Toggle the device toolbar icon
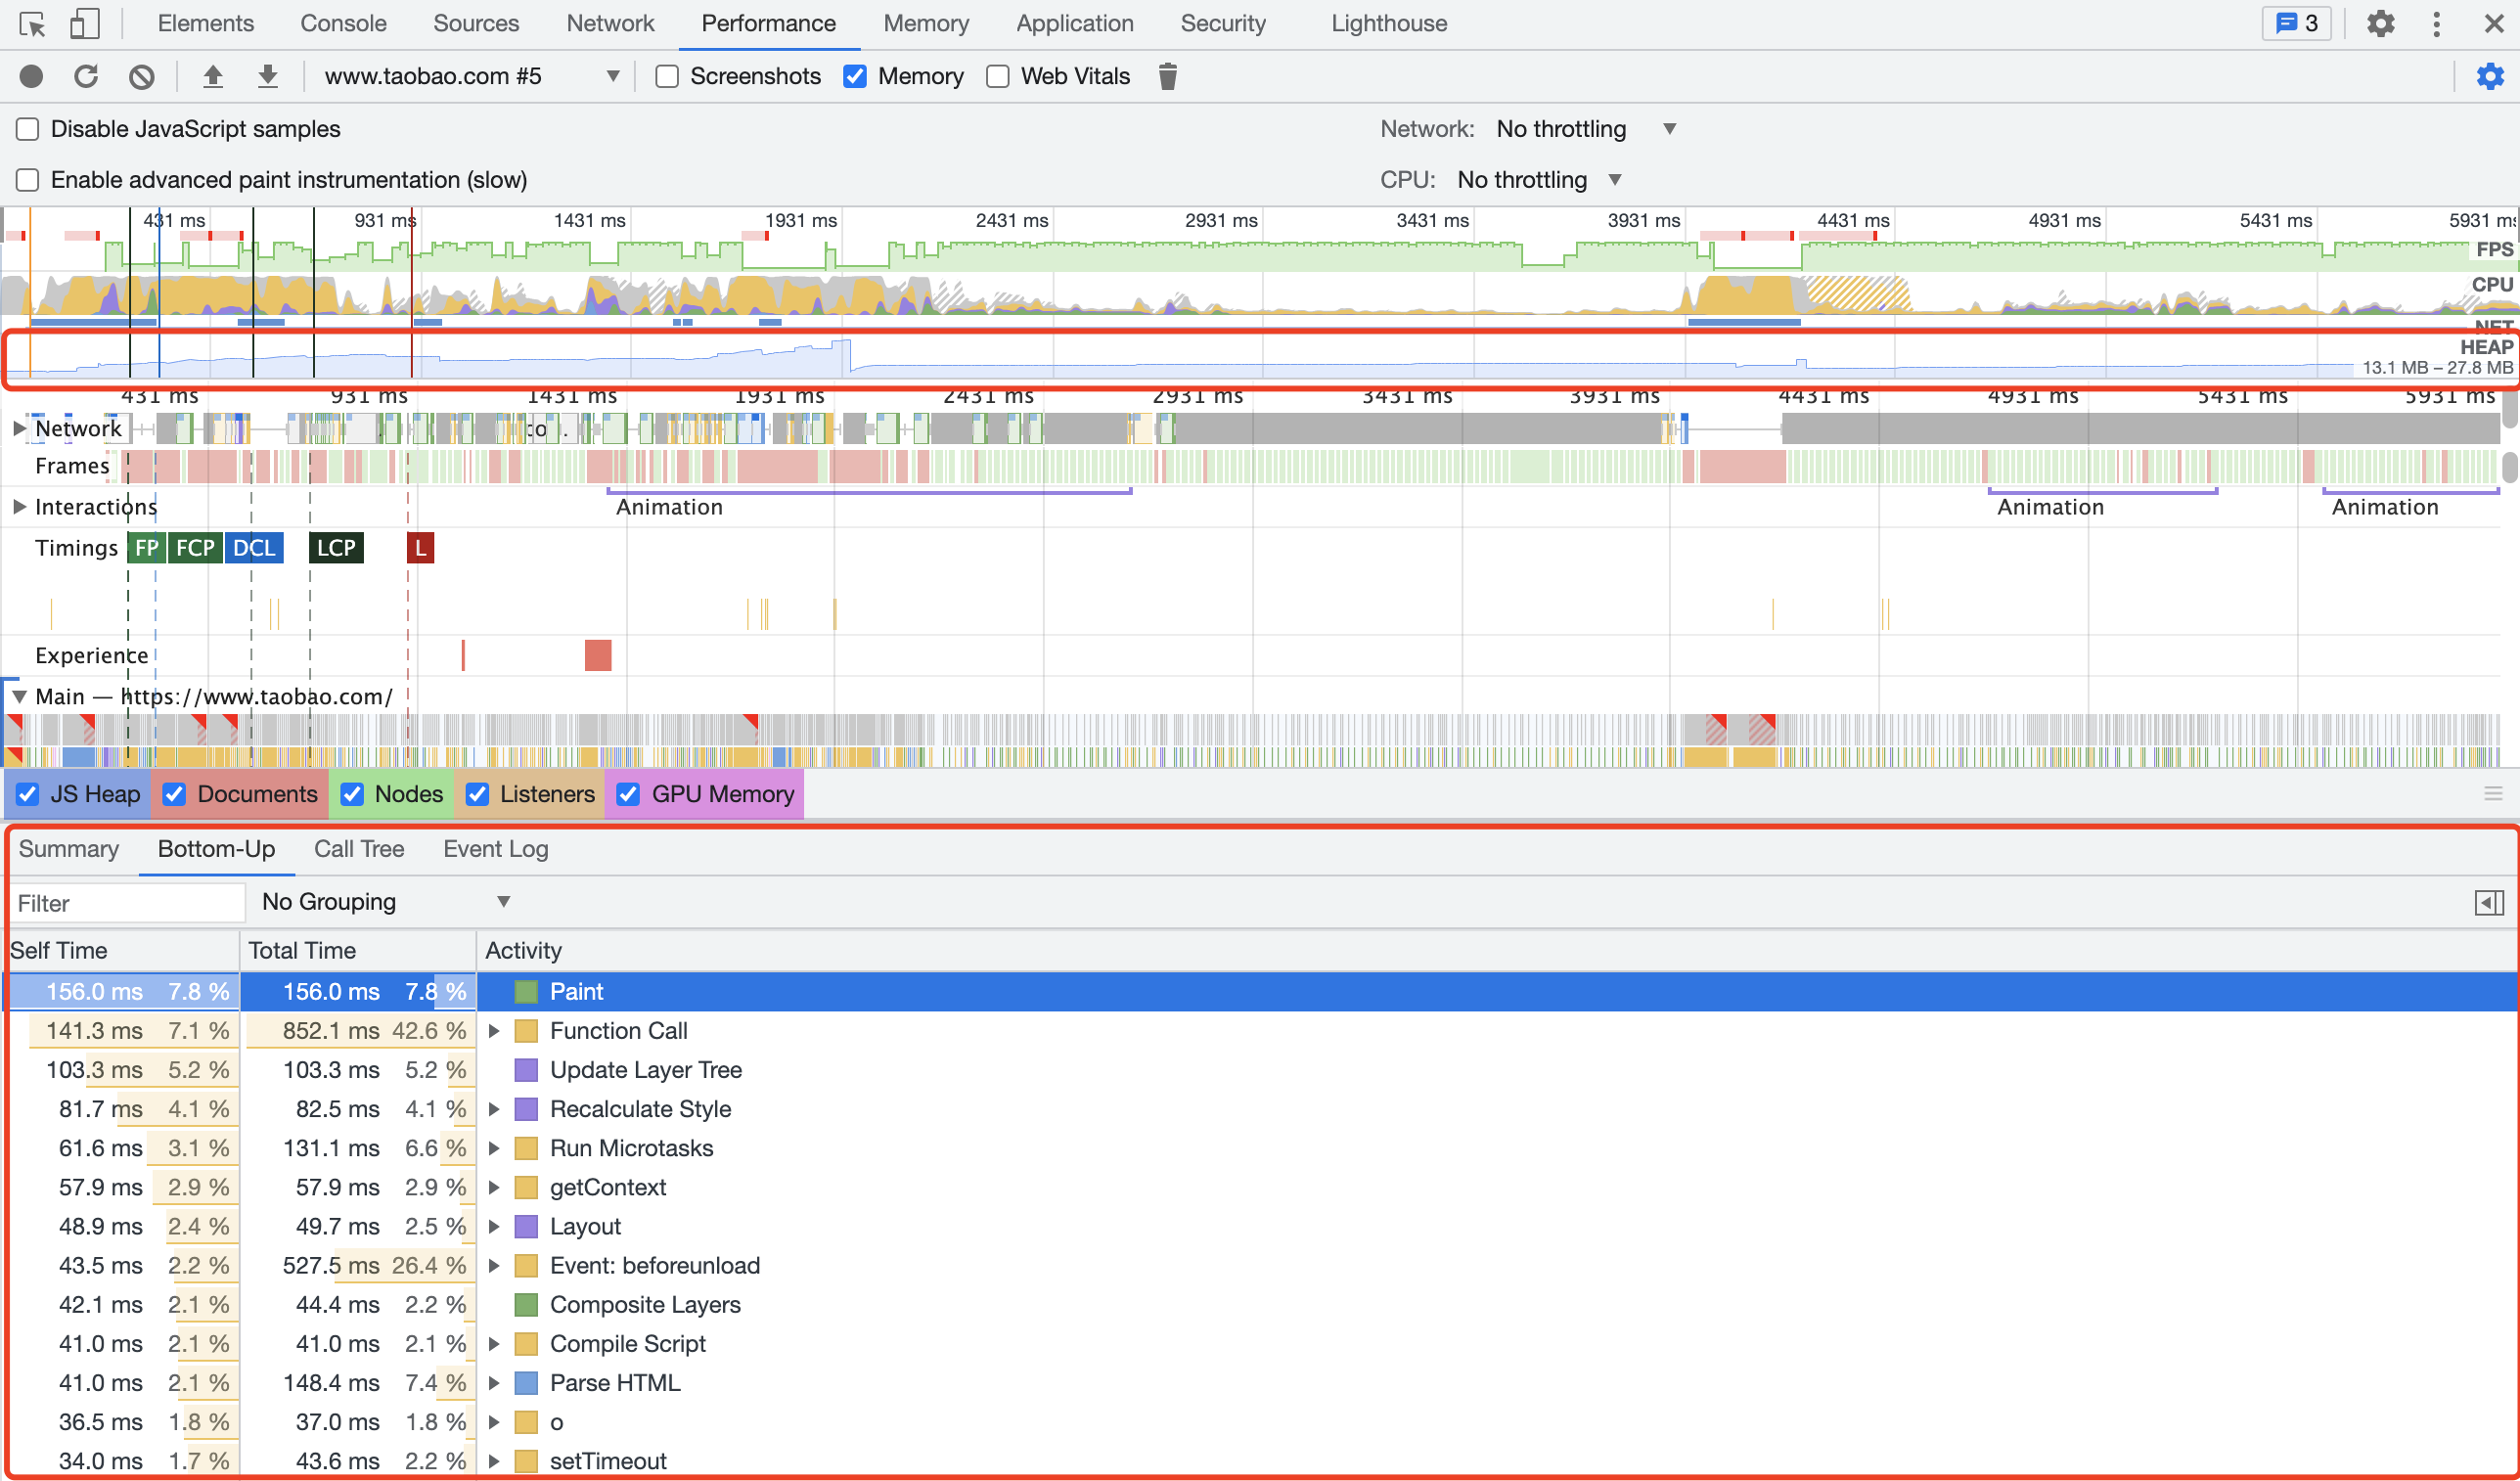2520x1481 pixels. tap(85, 24)
